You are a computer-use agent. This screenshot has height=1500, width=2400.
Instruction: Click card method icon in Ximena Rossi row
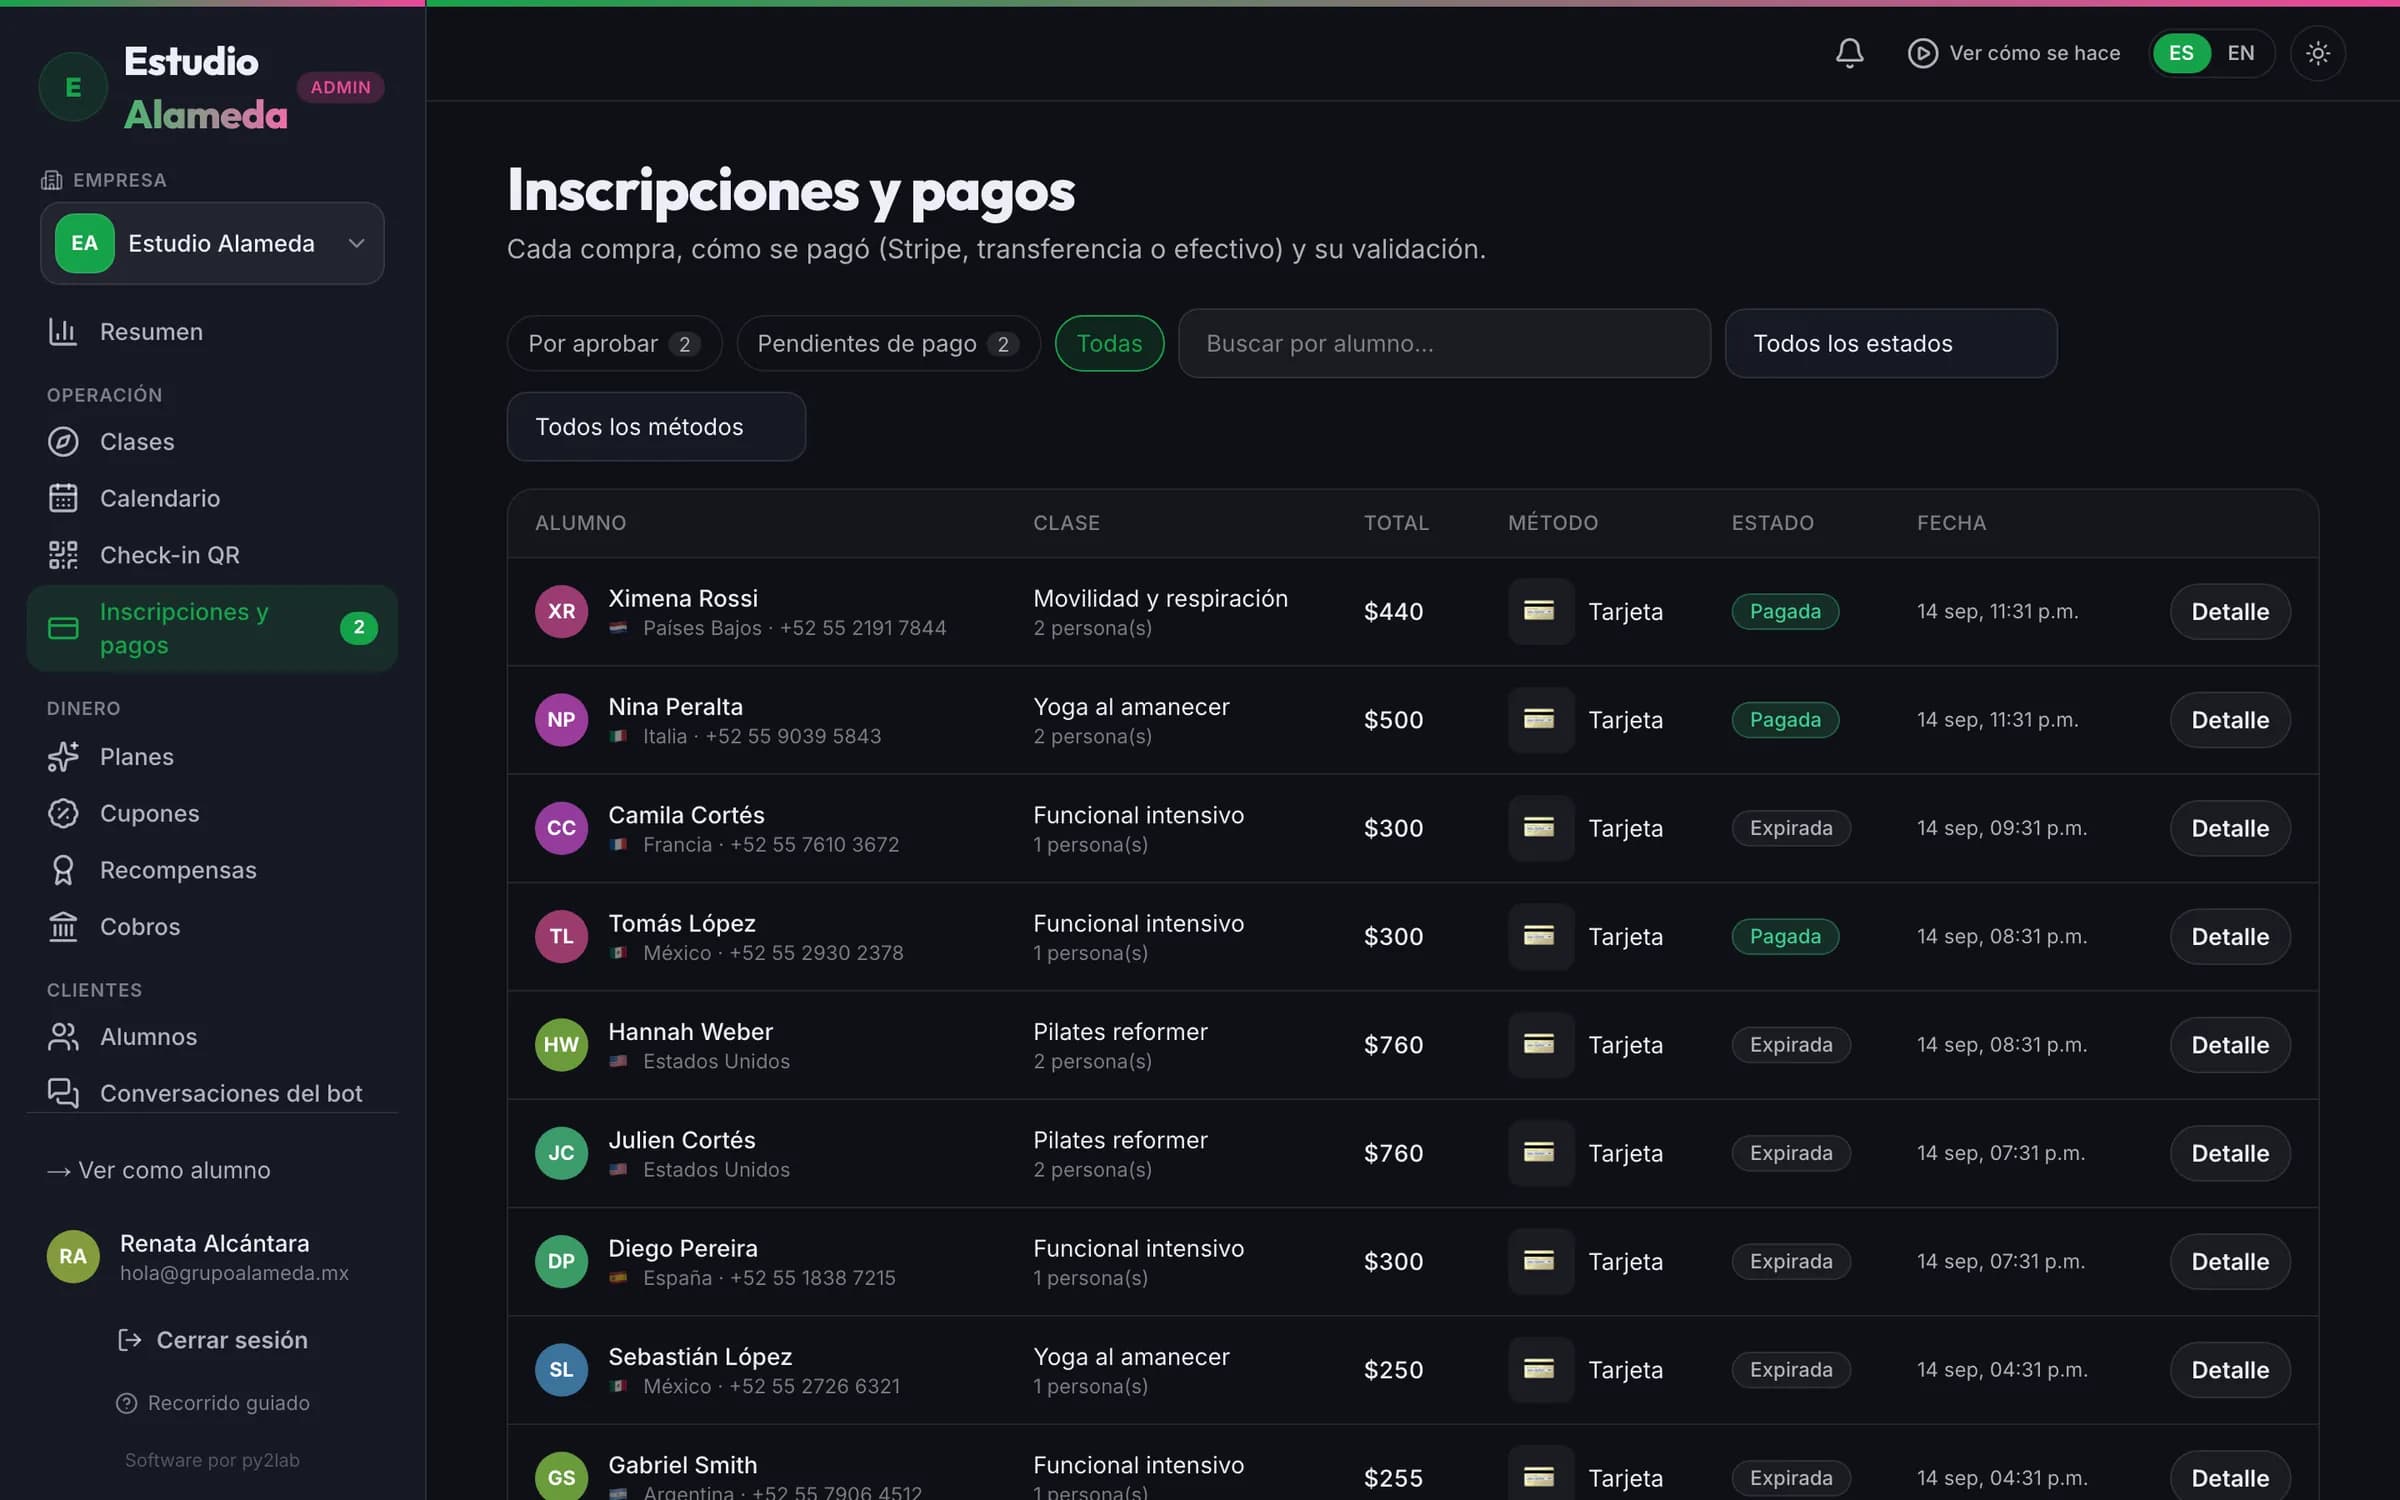click(1540, 611)
